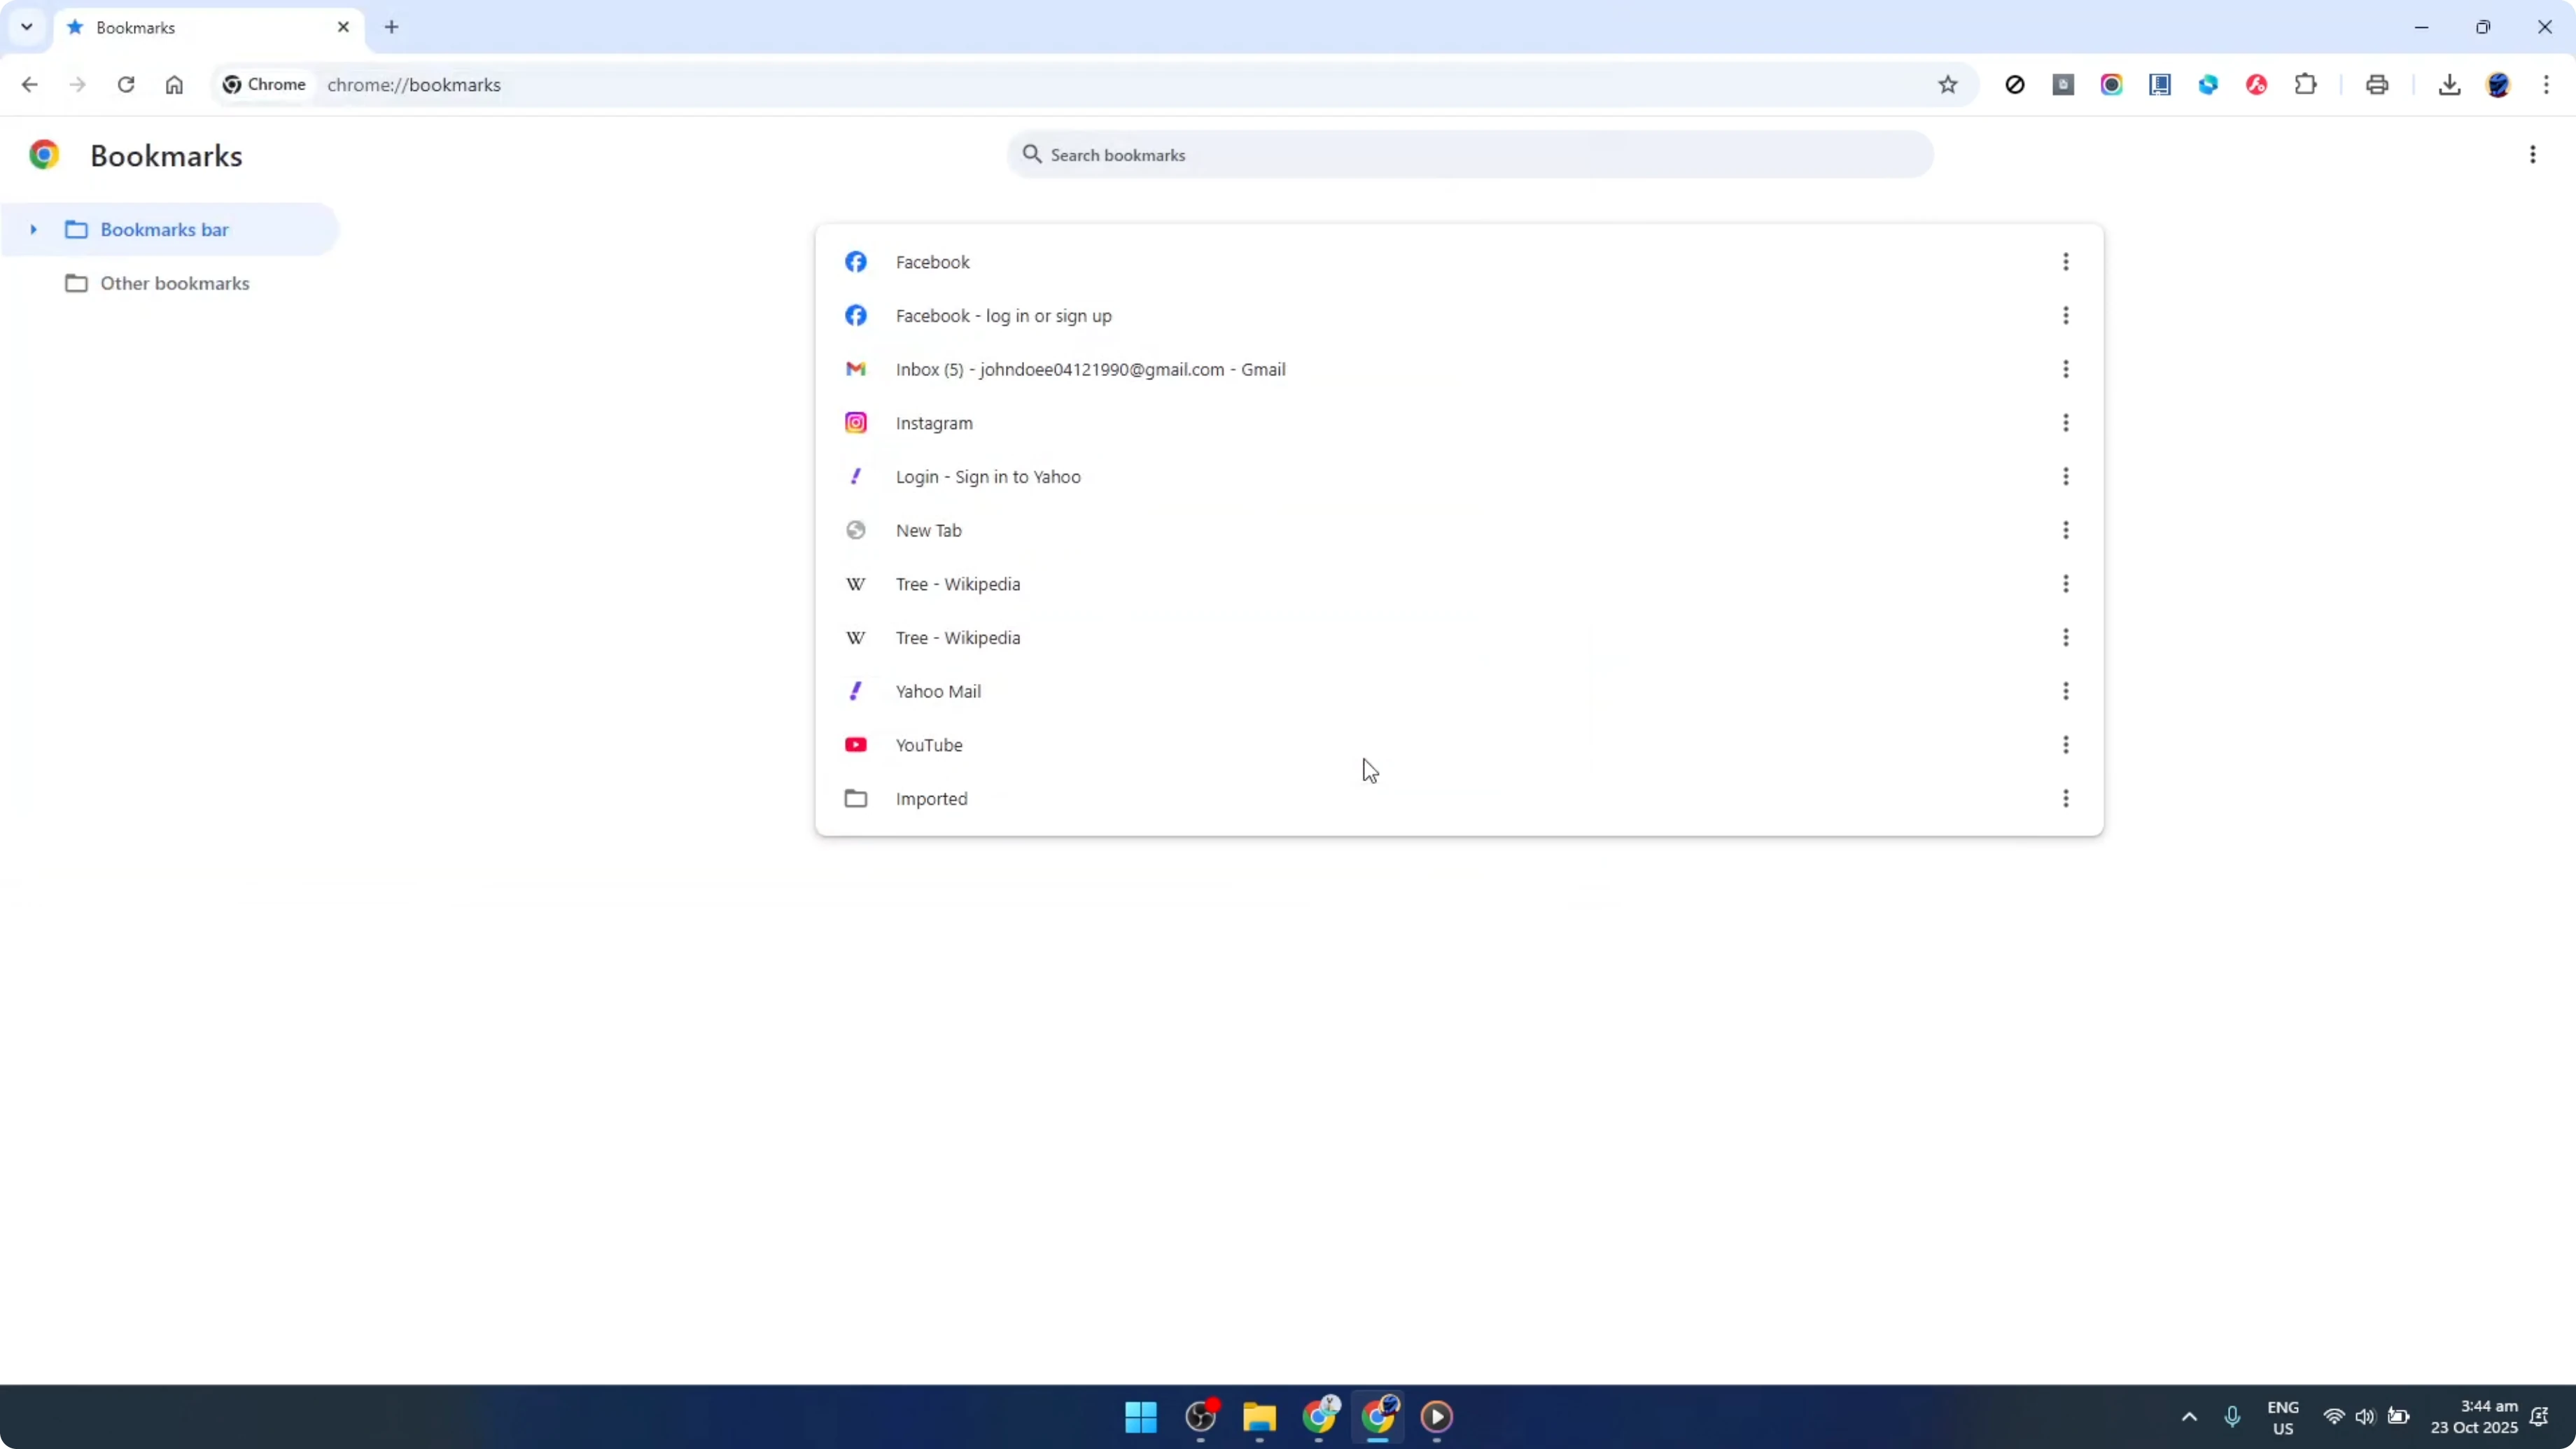Image resolution: width=2576 pixels, height=1449 pixels.
Task: Open the clock showing 3:44 am
Action: tap(2474, 1417)
